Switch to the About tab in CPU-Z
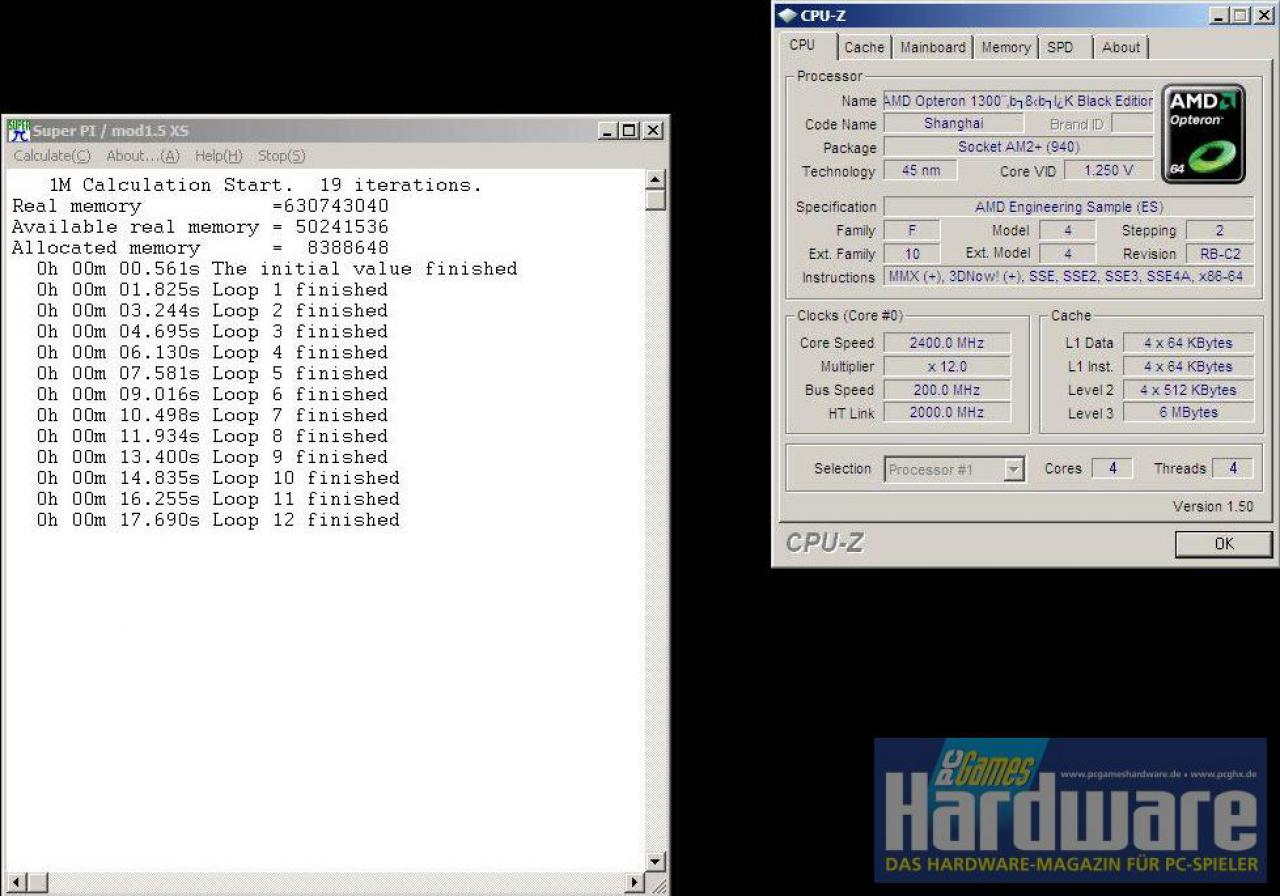The width and height of the screenshot is (1280, 896). point(1120,47)
